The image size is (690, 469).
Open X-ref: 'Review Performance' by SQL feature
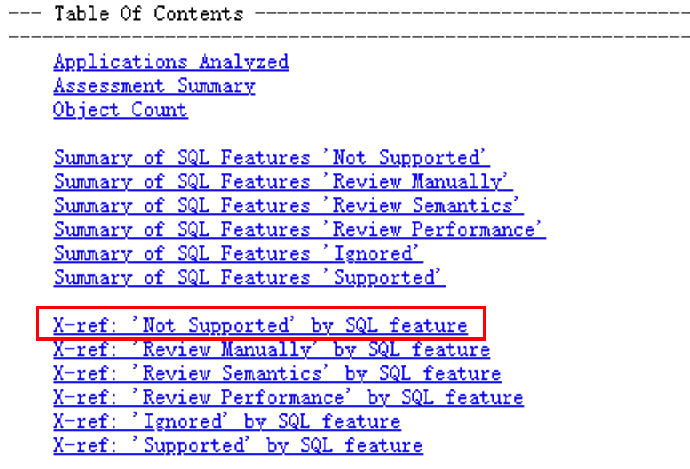tap(288, 398)
